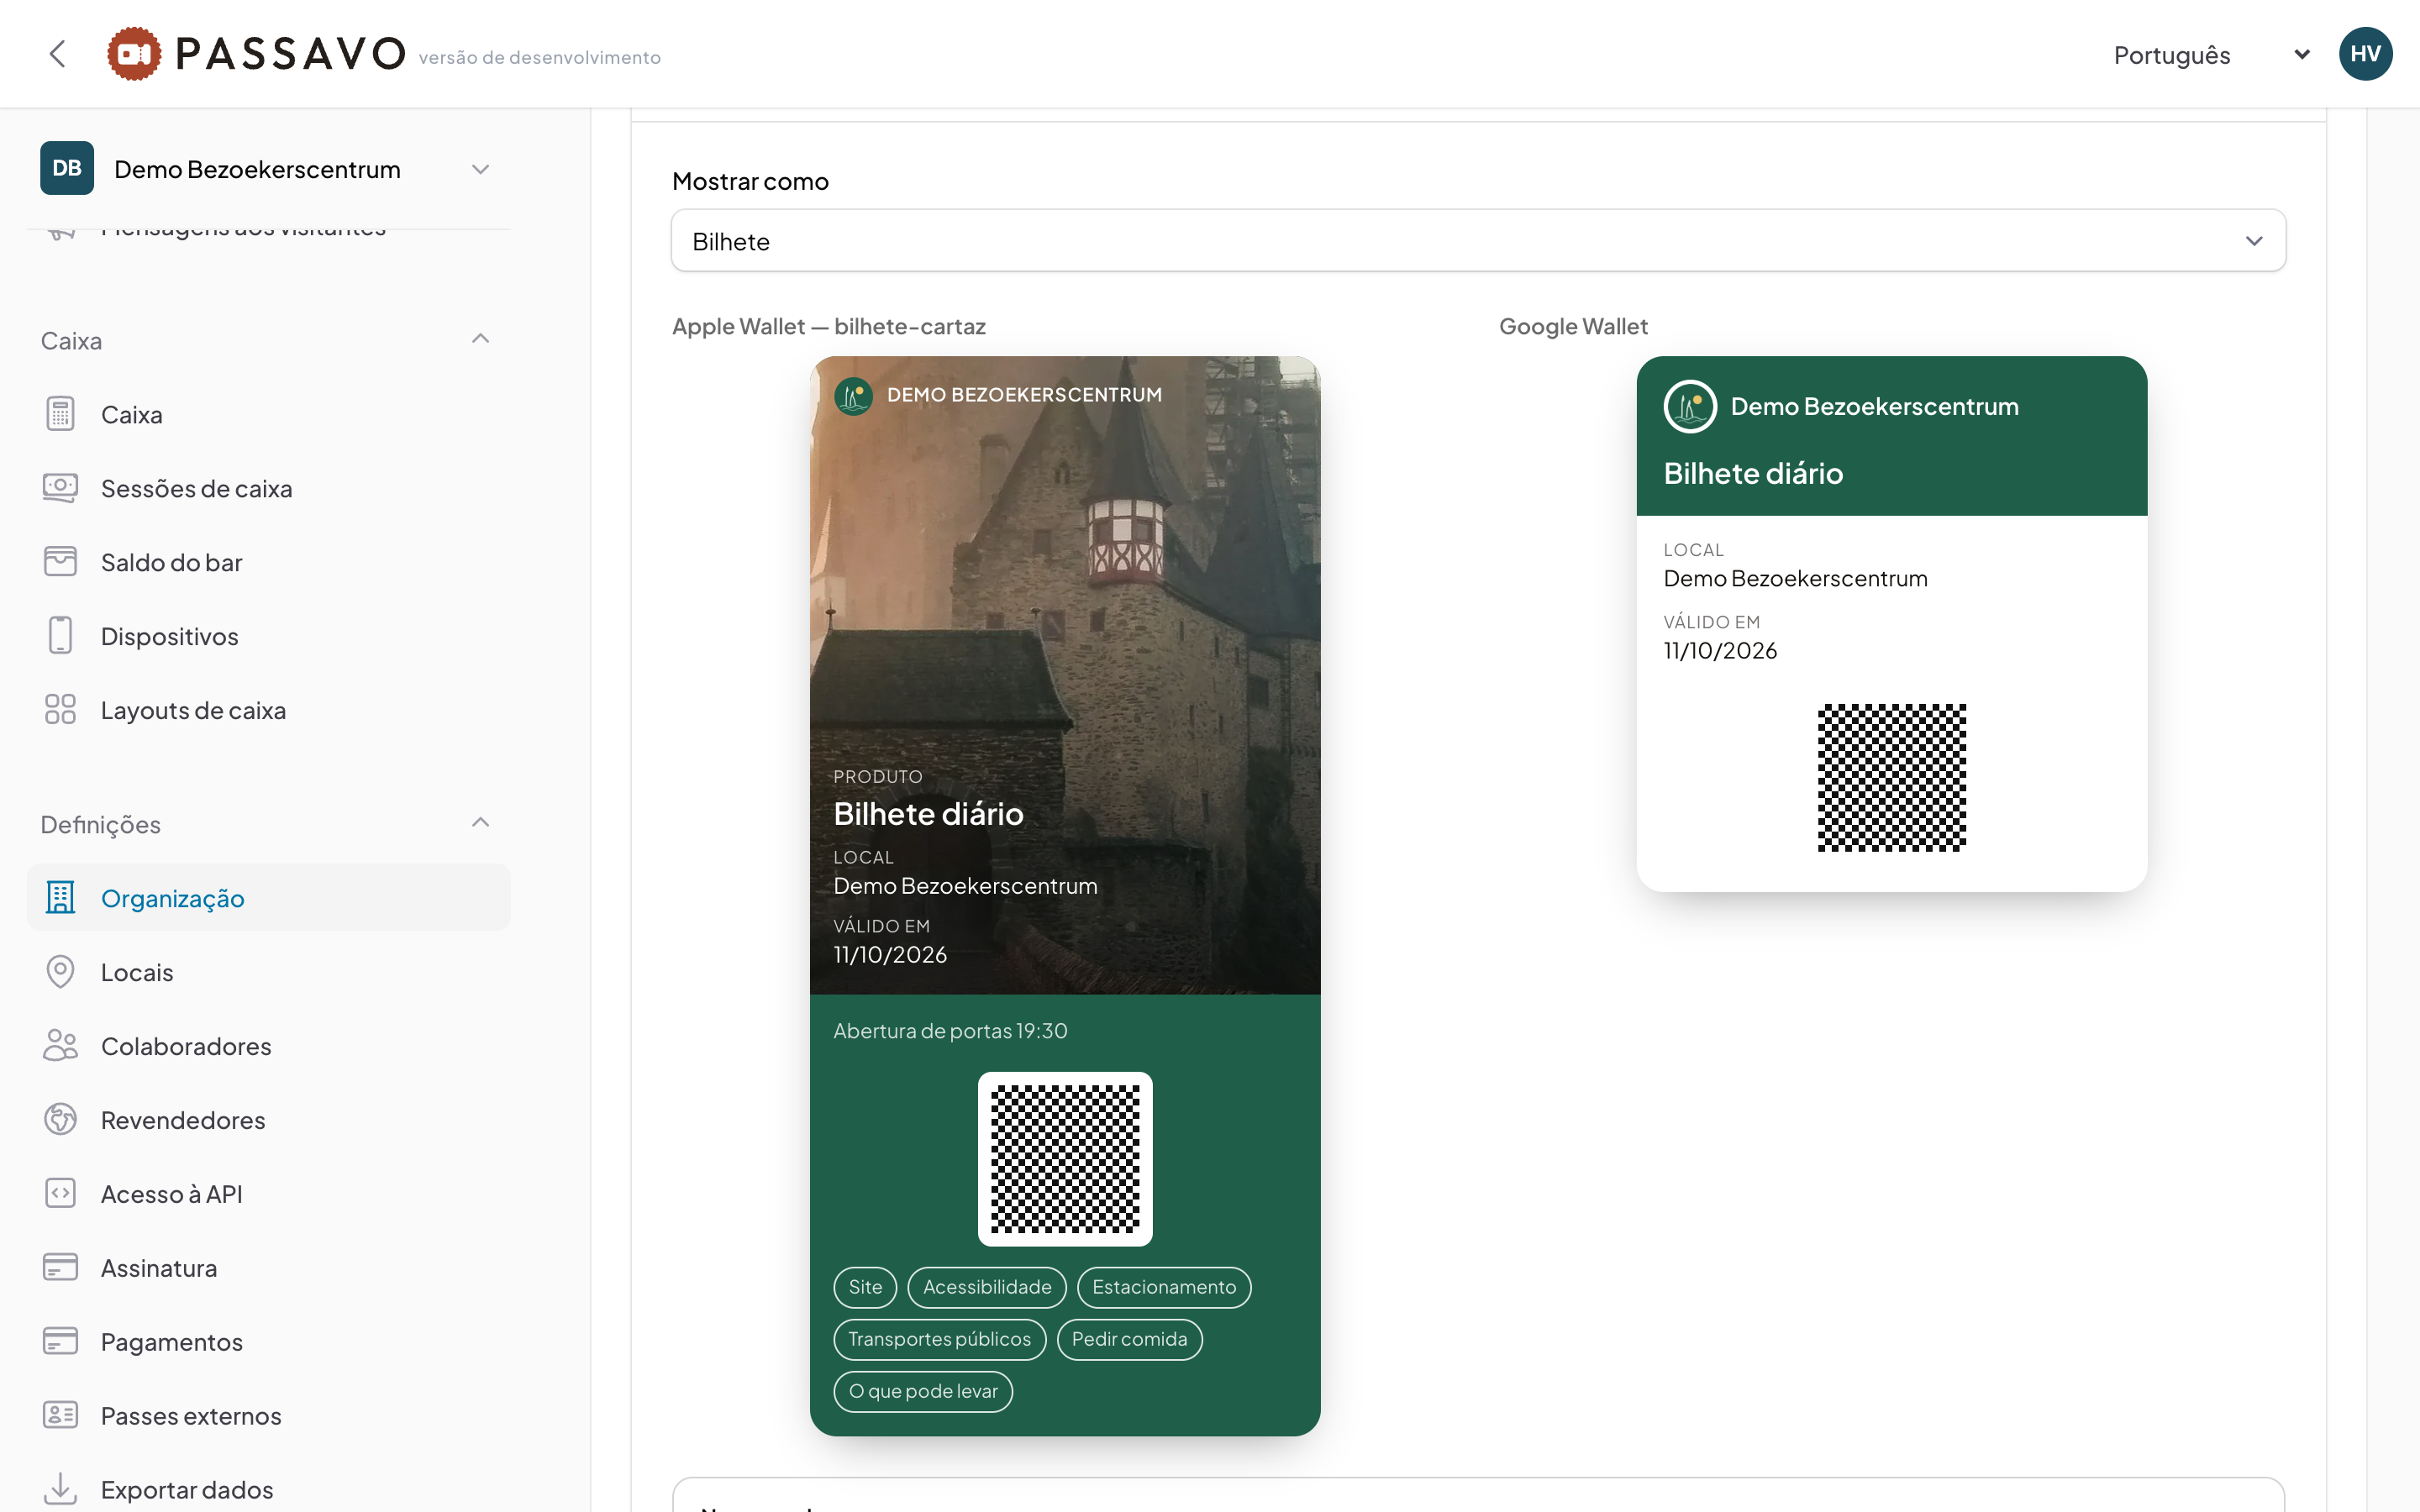Open Layouts de caixa menu item
This screenshot has width=2420, height=1512.
[268, 710]
